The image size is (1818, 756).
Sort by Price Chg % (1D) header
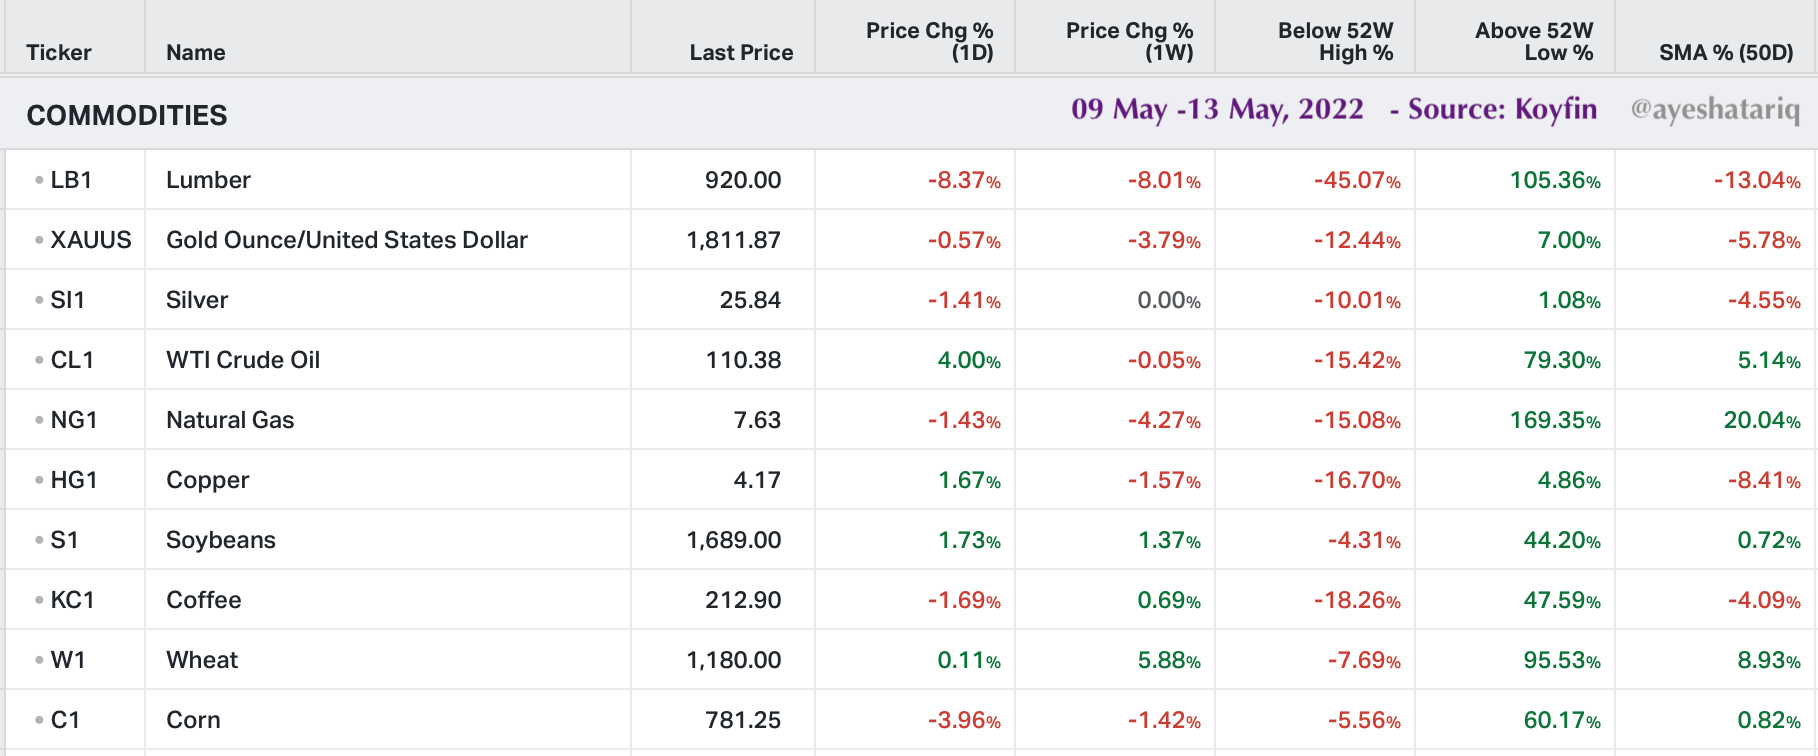[x=930, y=41]
